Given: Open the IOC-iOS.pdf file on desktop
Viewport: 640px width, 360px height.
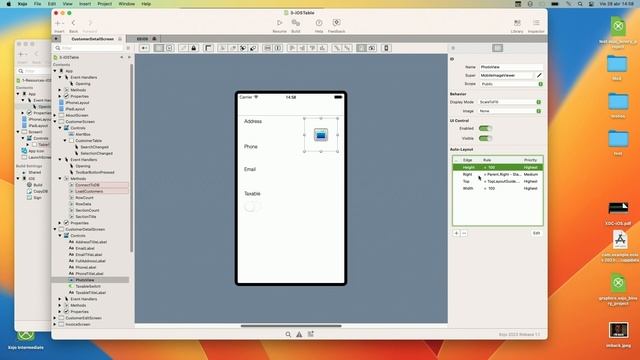Looking at the screenshot, I should tap(618, 213).
